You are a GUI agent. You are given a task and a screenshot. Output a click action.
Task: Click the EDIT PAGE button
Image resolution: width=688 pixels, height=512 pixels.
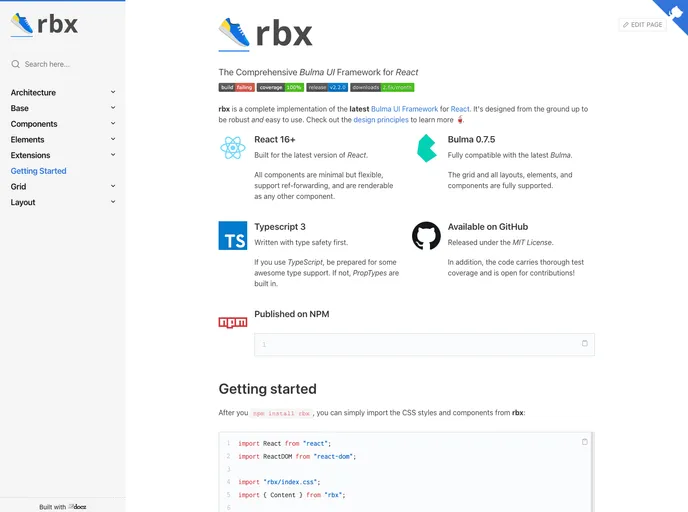pyautogui.click(x=642, y=25)
